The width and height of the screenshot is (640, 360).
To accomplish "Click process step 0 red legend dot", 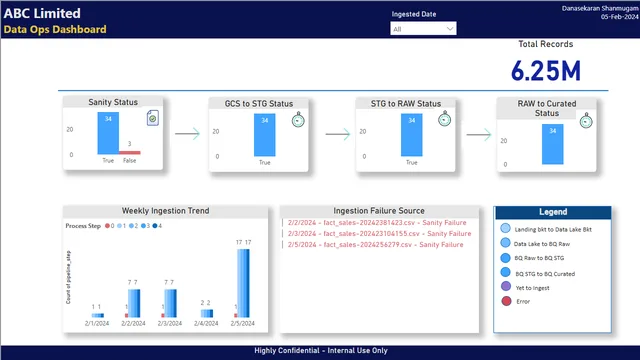I will (107, 226).
